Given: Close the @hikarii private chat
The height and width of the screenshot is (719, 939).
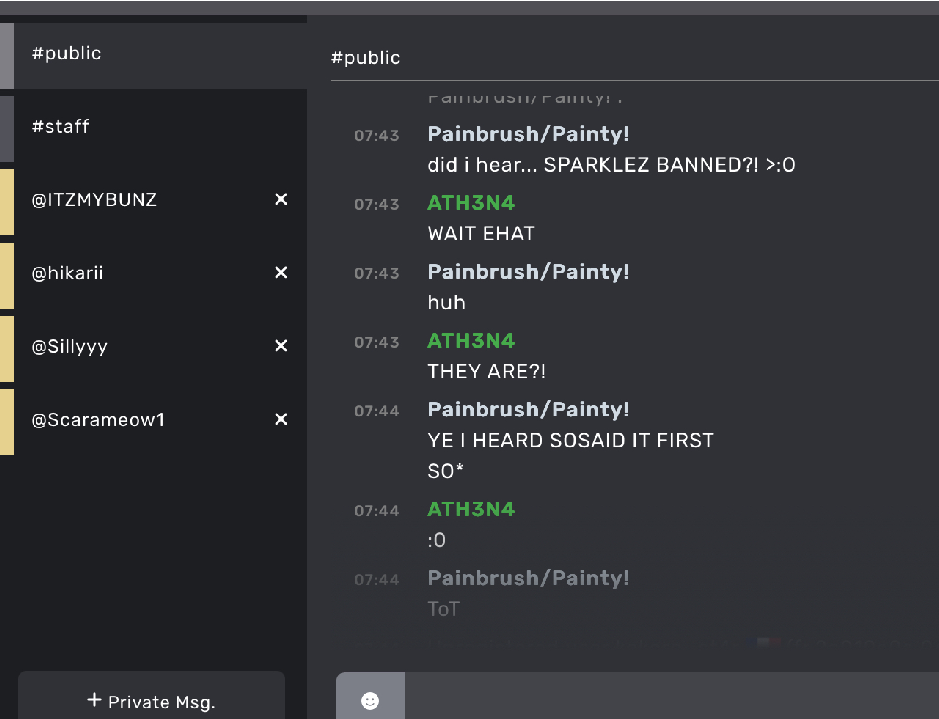Looking at the screenshot, I should click(281, 272).
